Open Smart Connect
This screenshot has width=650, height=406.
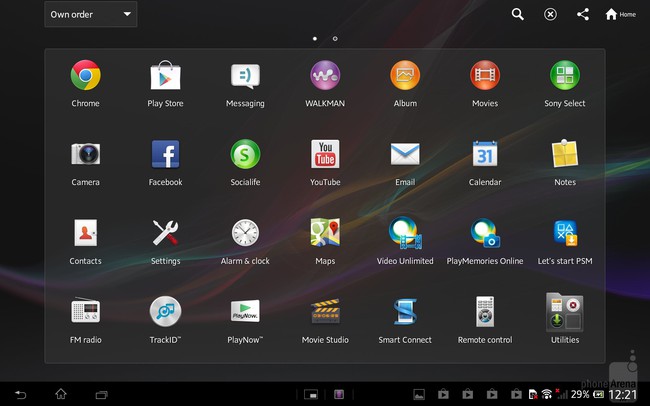[405, 311]
